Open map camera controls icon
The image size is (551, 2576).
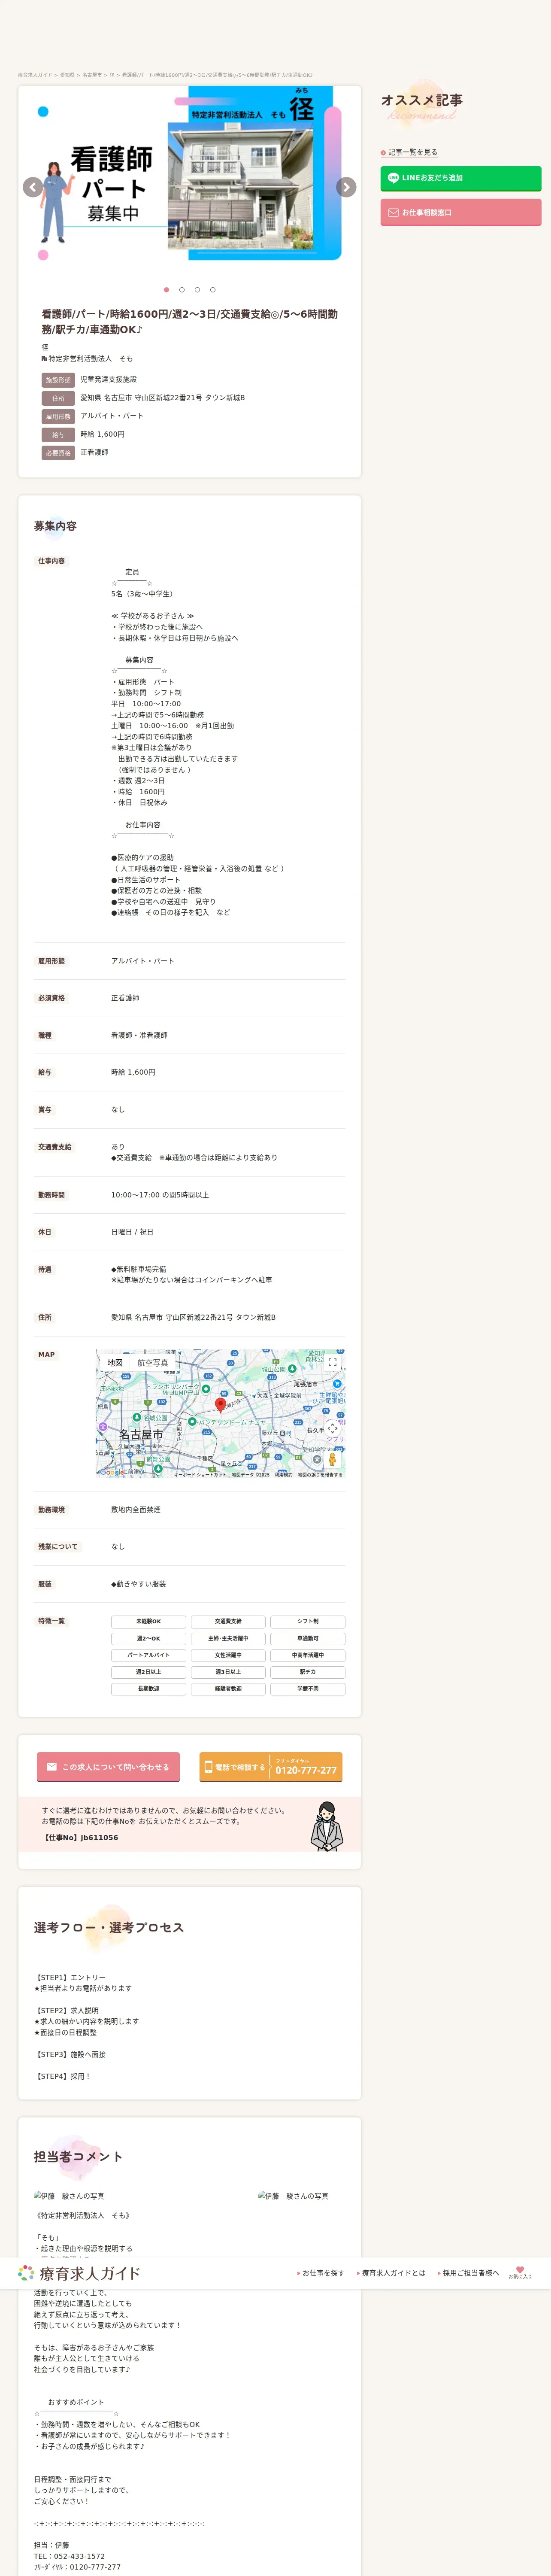332,1429
